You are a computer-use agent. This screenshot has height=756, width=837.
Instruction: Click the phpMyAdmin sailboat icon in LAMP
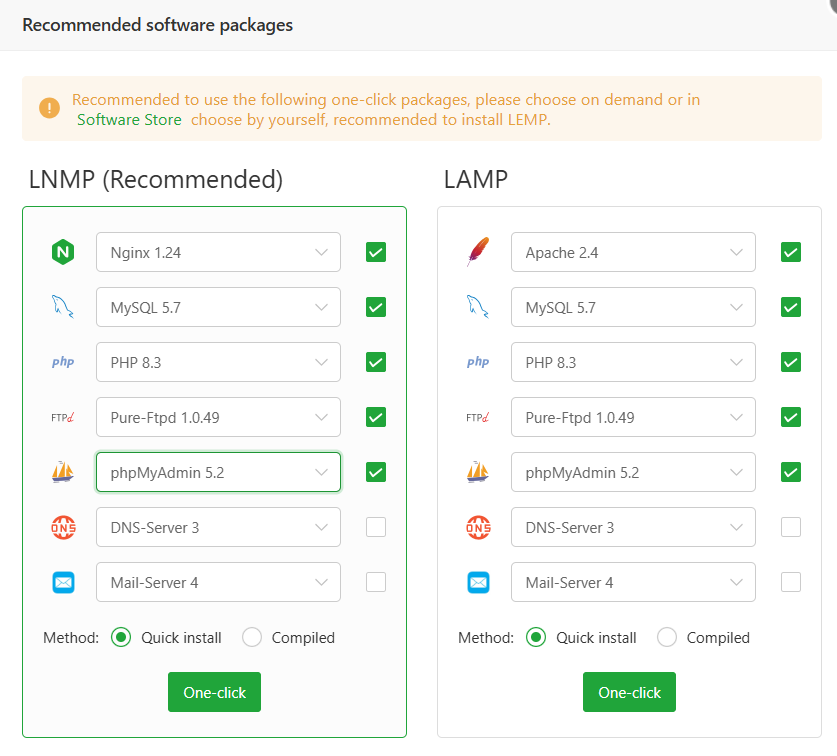478,472
